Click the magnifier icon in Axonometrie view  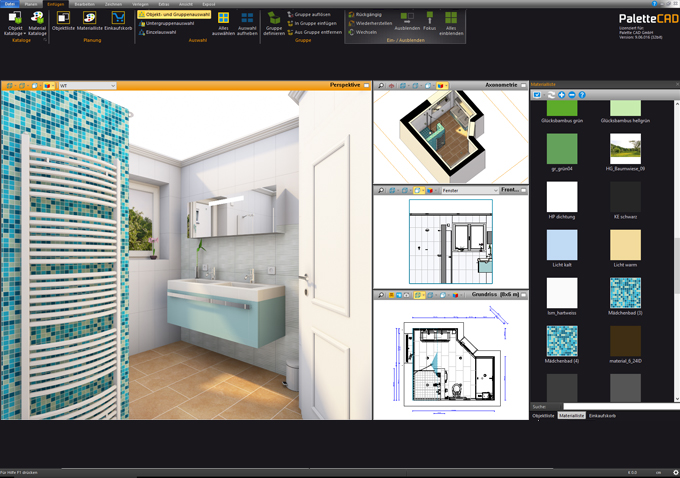[x=379, y=86]
